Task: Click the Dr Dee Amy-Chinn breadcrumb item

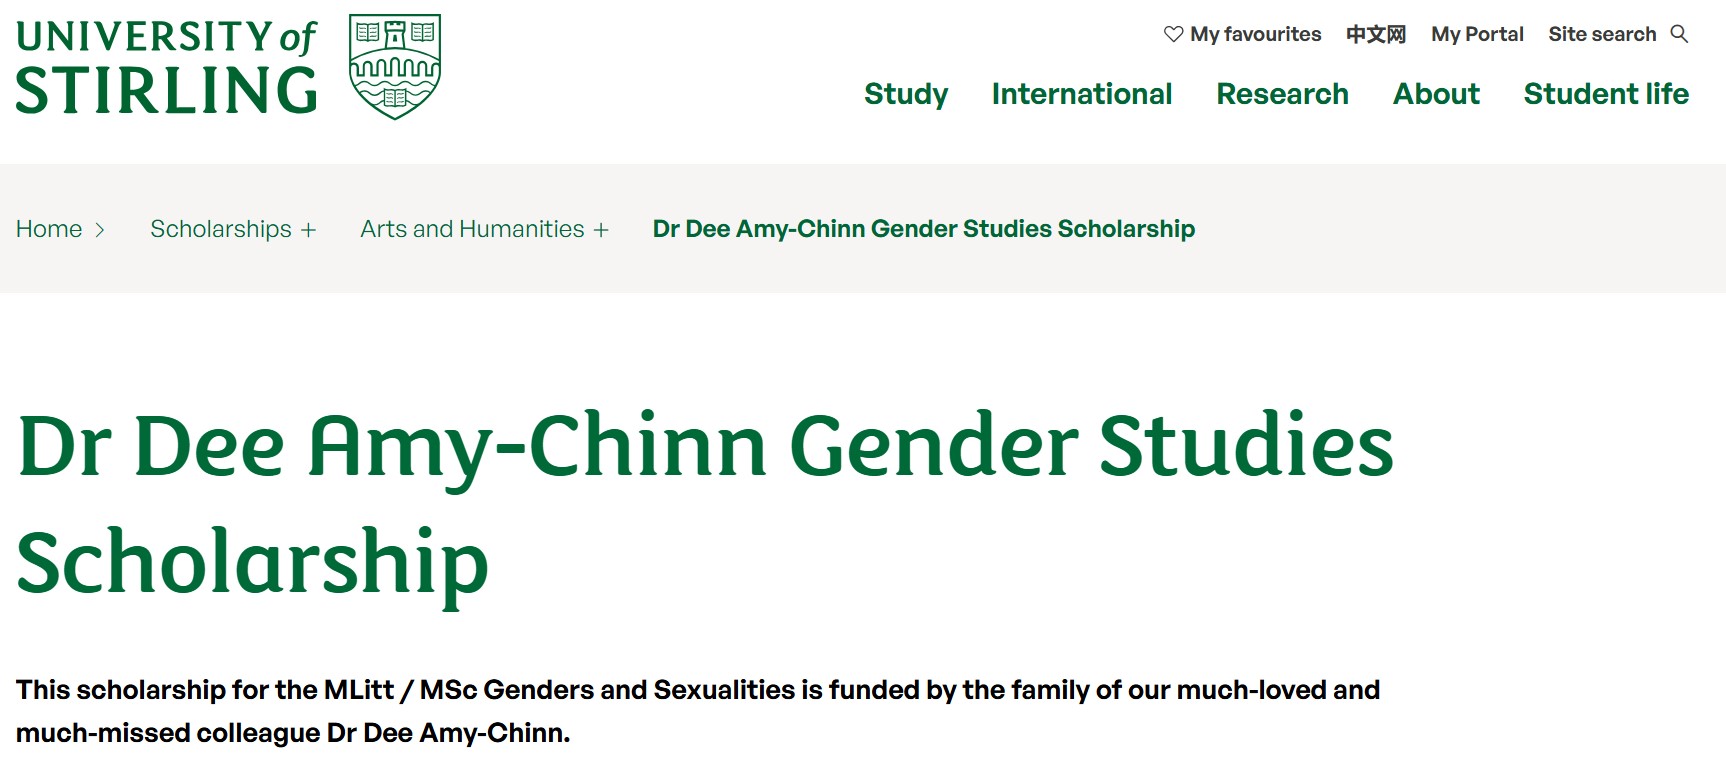Action: point(923,229)
